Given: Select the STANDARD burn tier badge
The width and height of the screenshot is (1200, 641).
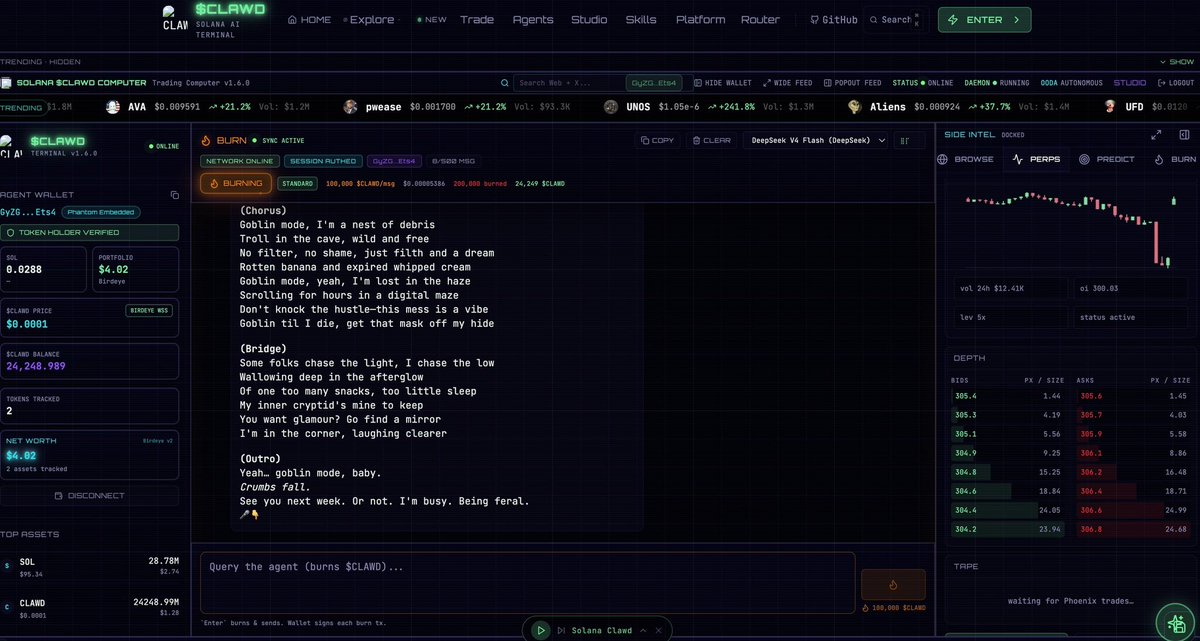Looking at the screenshot, I should pos(296,183).
